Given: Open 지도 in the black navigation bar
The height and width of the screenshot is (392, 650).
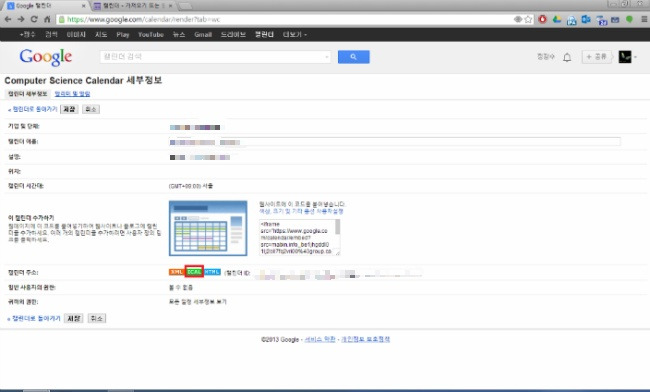Looking at the screenshot, I should point(101,34).
